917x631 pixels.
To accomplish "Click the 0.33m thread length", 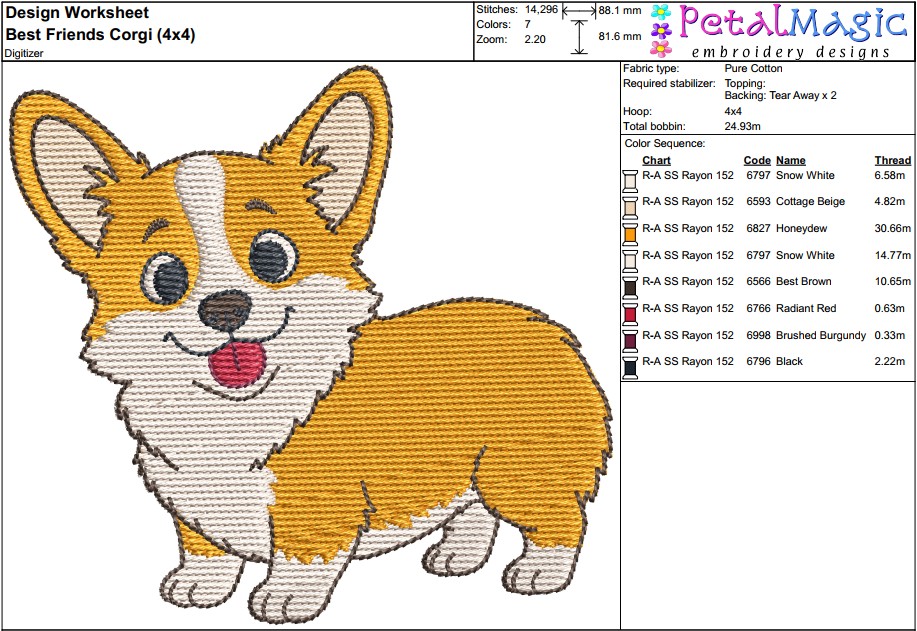I will point(890,335).
